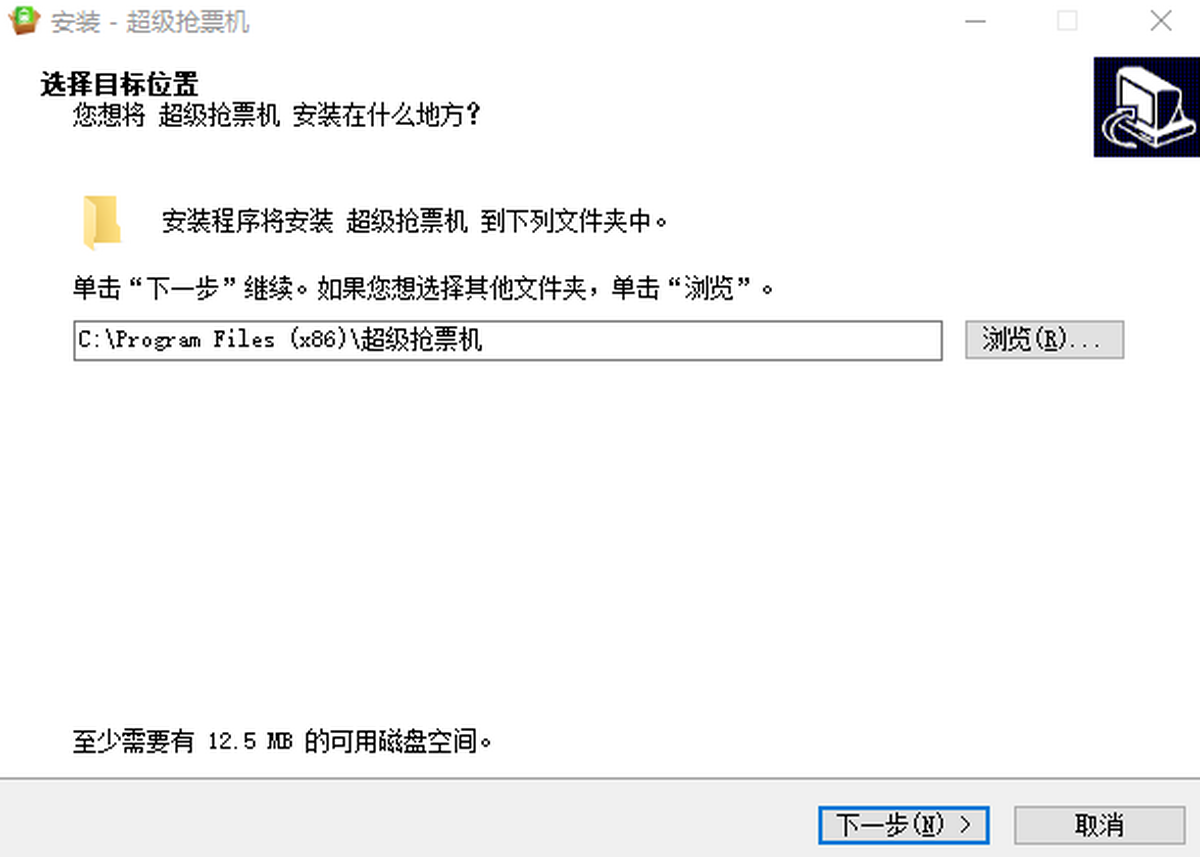The height and width of the screenshot is (857, 1200).
Task: Cancel setup with the 取消 button
Action: pos(1100,825)
